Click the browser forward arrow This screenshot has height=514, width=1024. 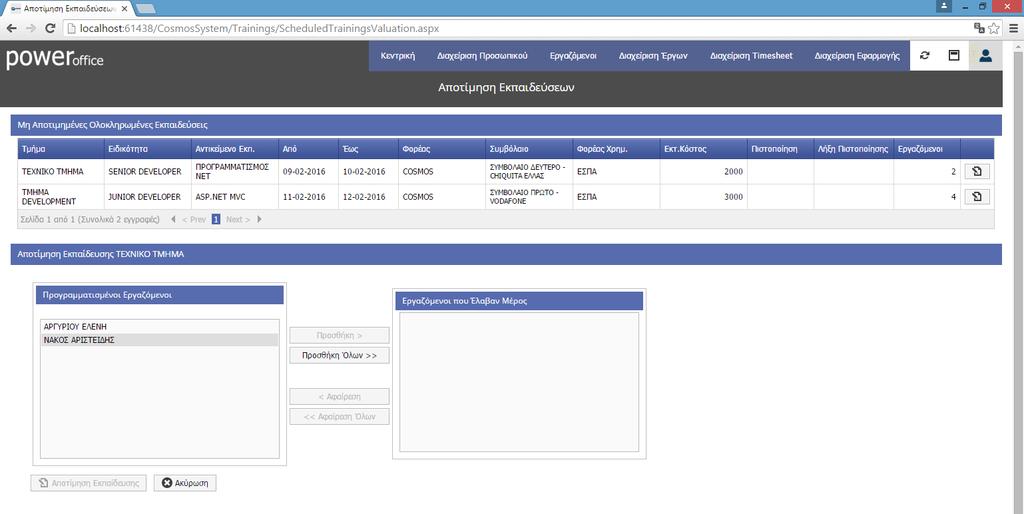31,29
